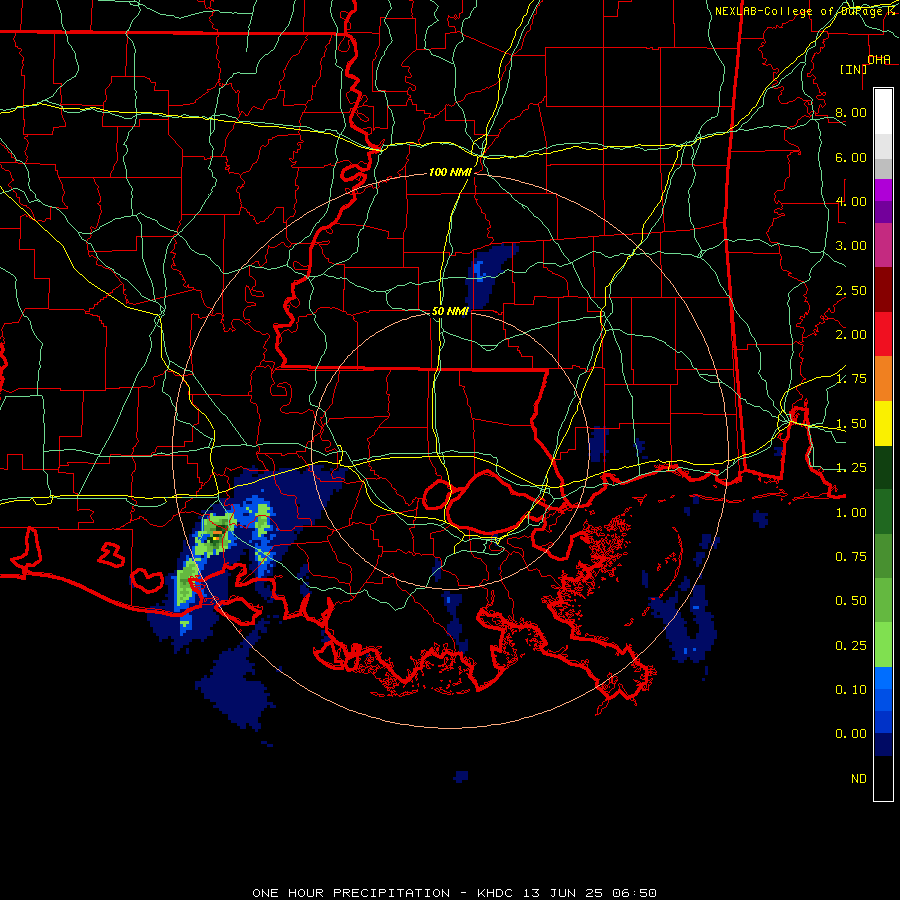Click the 0.00 legend value

[851, 734]
